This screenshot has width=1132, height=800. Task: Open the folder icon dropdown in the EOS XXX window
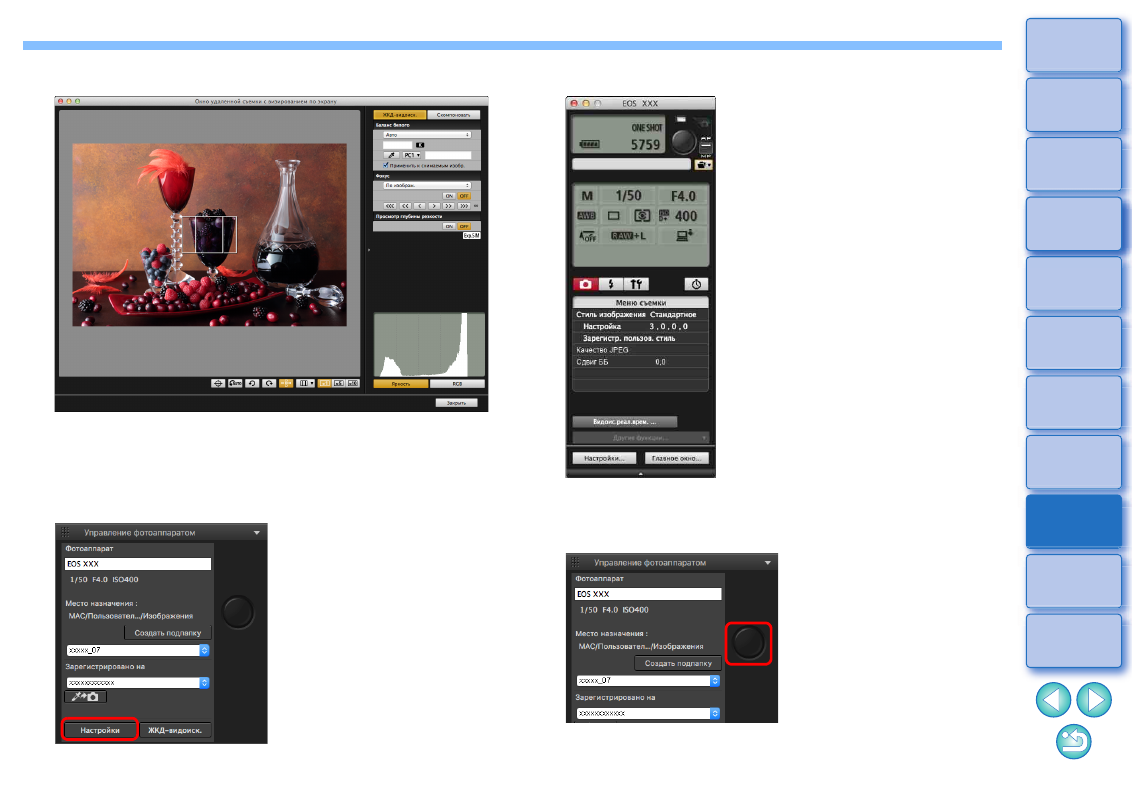(703, 165)
